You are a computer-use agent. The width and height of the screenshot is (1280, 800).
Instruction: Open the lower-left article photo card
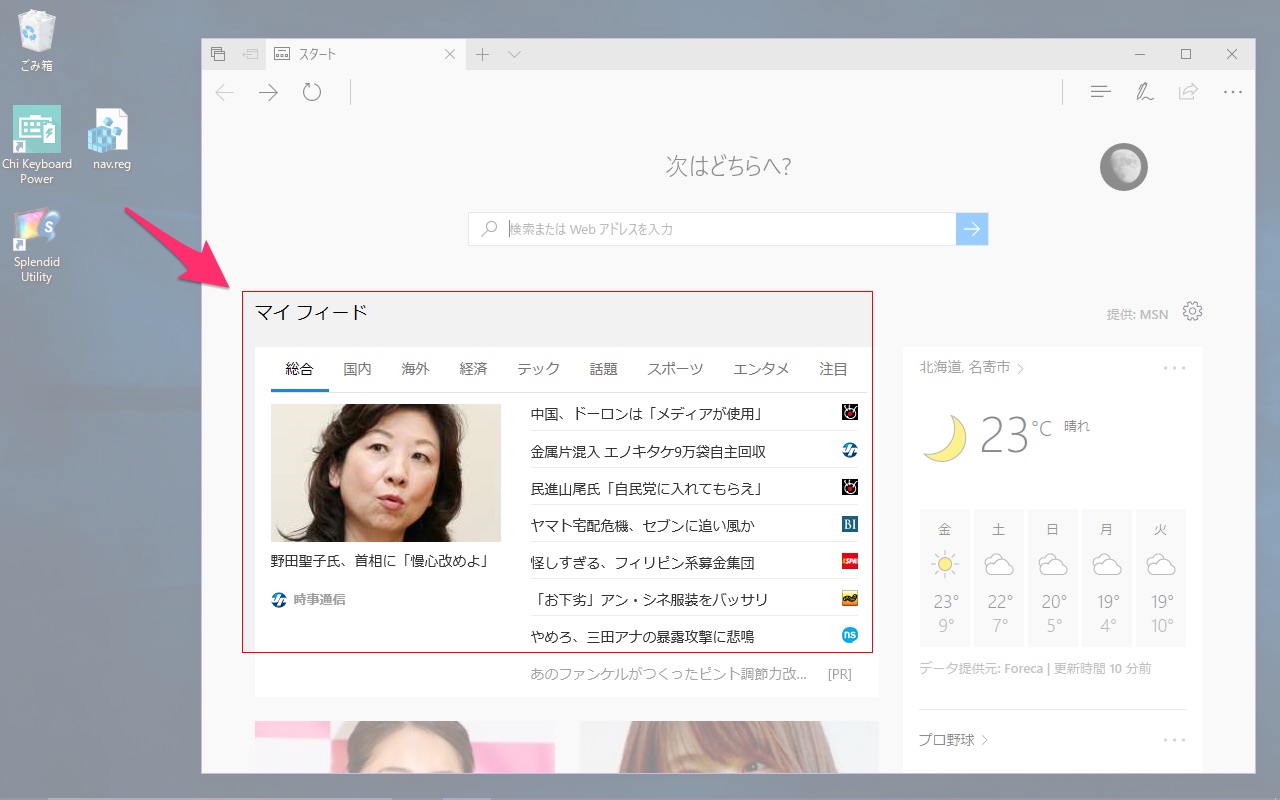click(x=405, y=746)
